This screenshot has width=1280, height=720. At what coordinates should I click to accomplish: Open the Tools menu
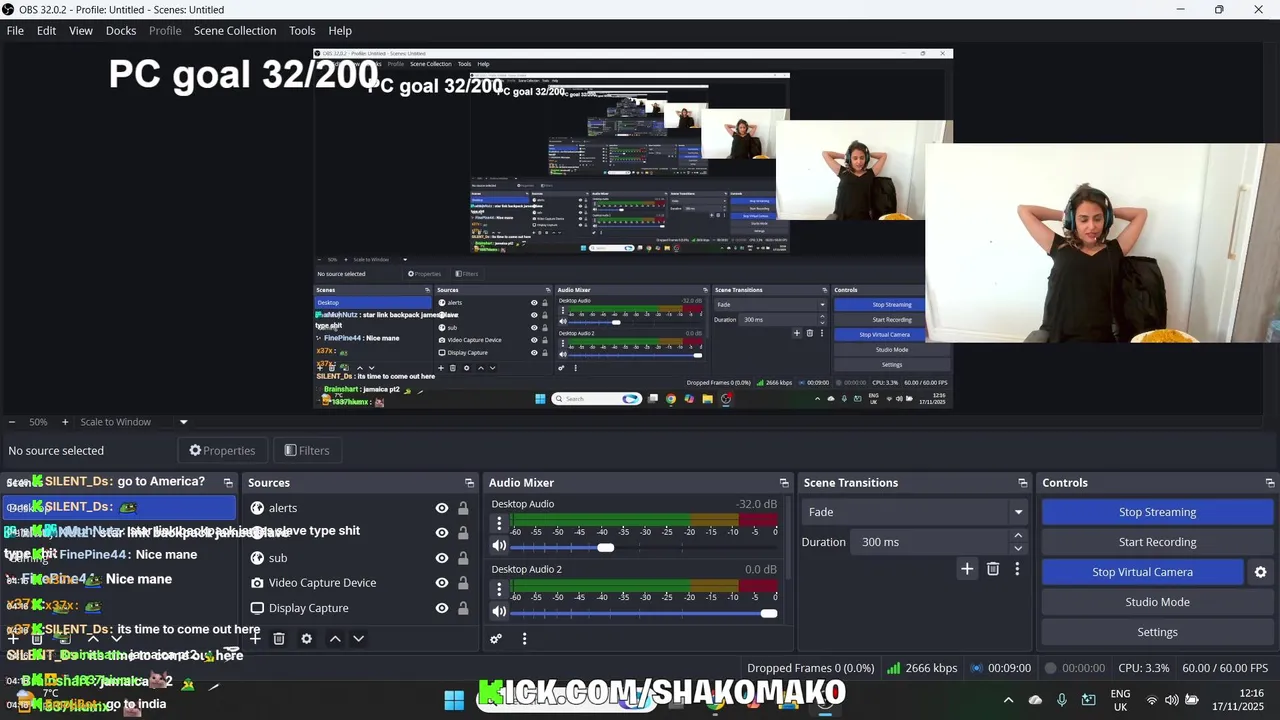[x=302, y=31]
